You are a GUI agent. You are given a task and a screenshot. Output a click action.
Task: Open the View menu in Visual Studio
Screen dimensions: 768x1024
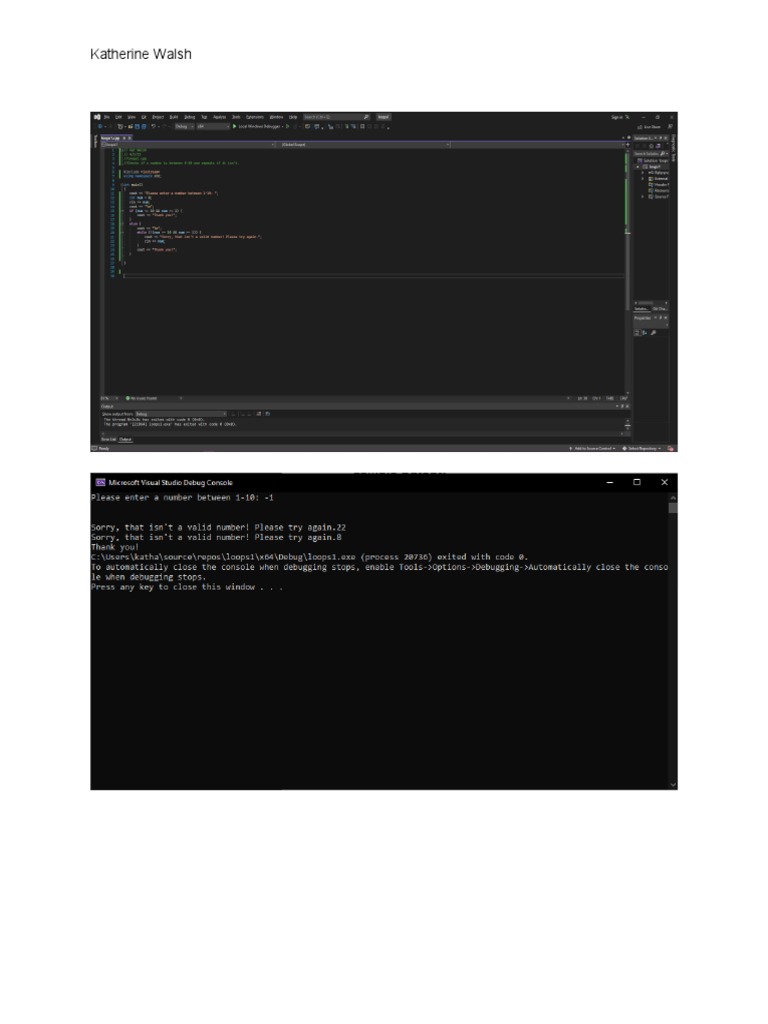(131, 117)
